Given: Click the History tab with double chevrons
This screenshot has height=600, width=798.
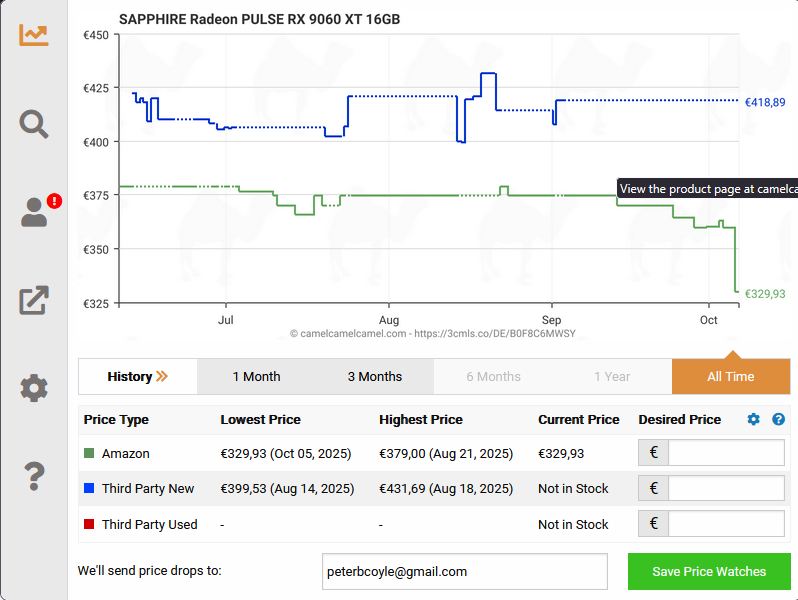Looking at the screenshot, I should 137,377.
